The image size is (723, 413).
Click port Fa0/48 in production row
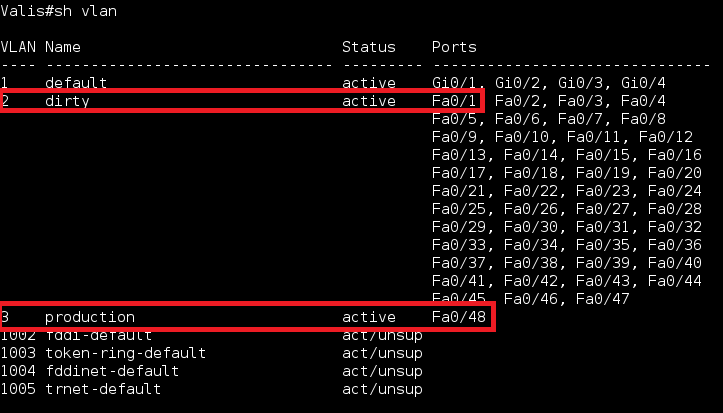tap(458, 317)
